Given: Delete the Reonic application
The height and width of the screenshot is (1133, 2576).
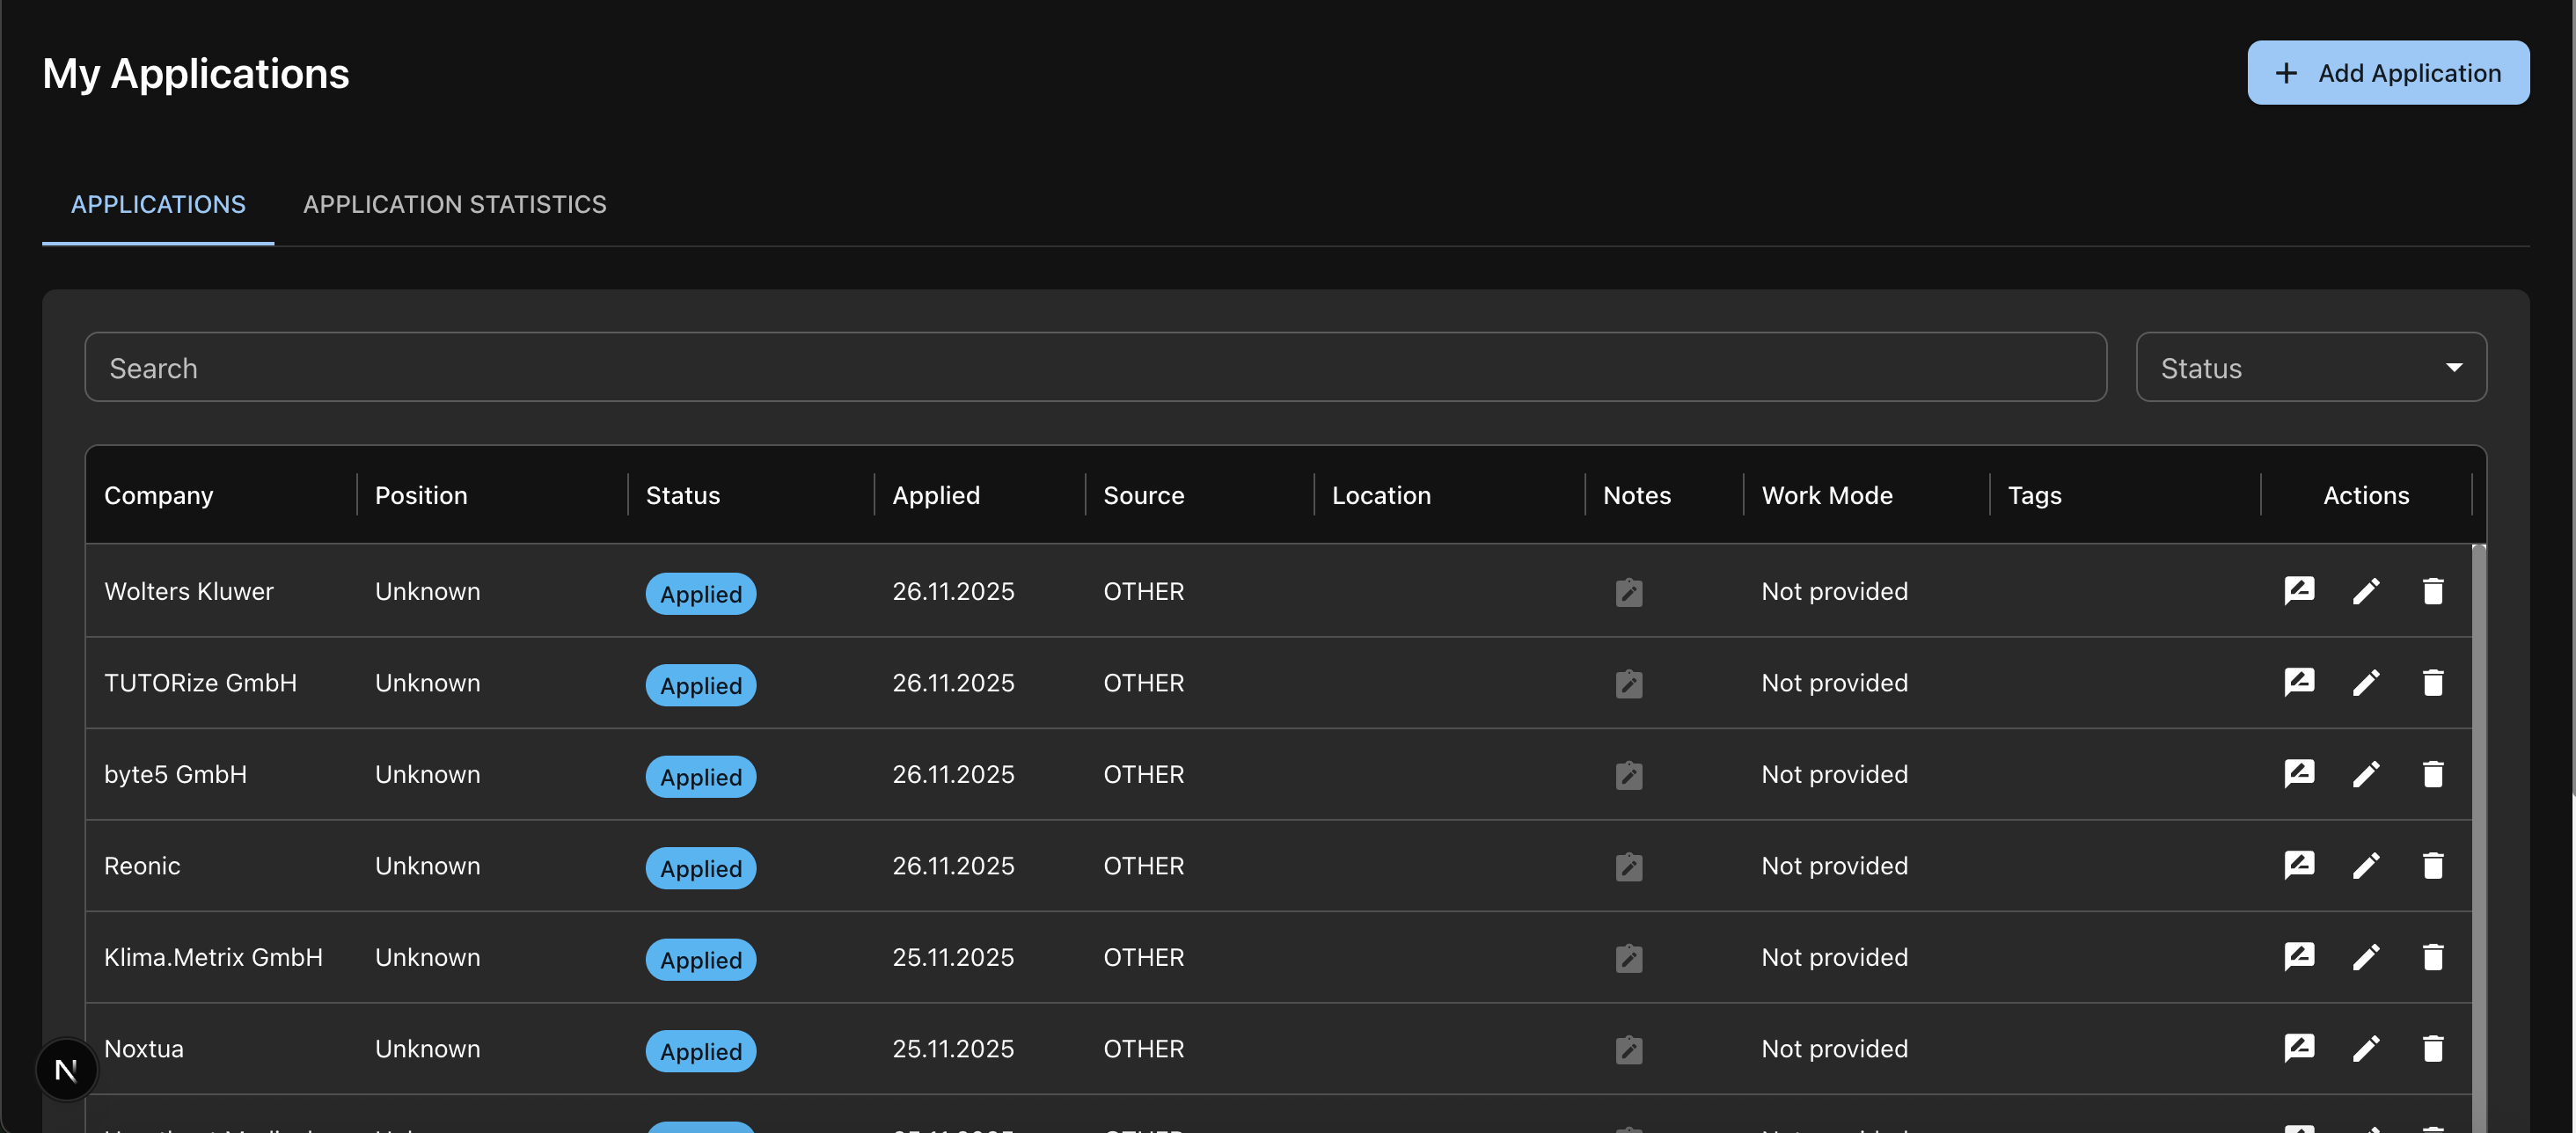Looking at the screenshot, I should point(2433,866).
